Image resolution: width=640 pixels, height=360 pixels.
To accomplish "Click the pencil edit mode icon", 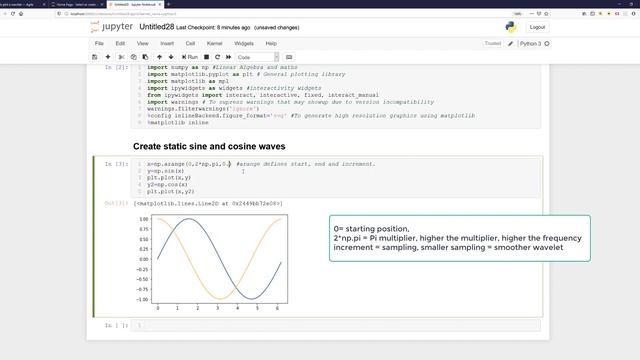I will (x=510, y=43).
